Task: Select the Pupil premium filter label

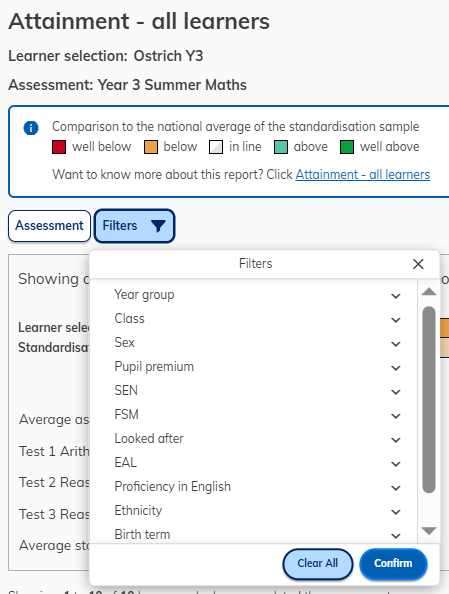Action: click(154, 367)
